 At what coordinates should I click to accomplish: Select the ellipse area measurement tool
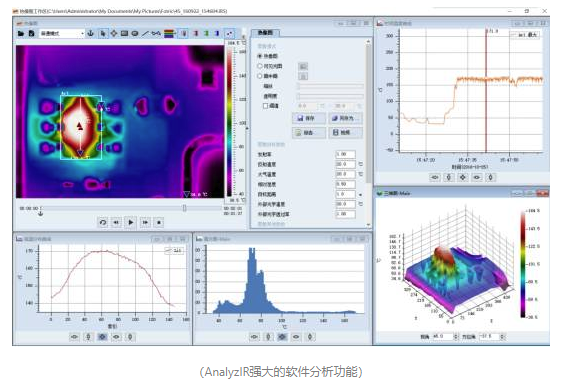135,33
